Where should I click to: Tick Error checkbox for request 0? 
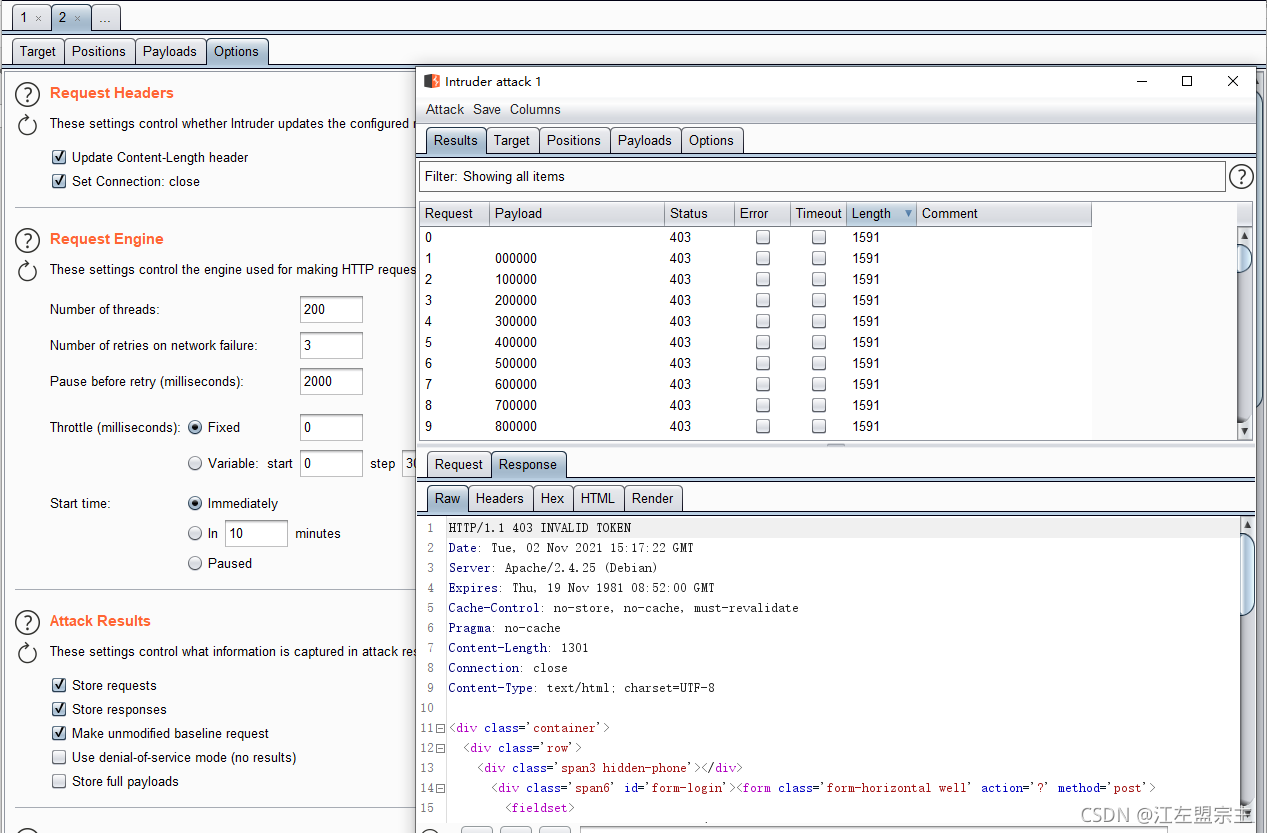(x=763, y=237)
